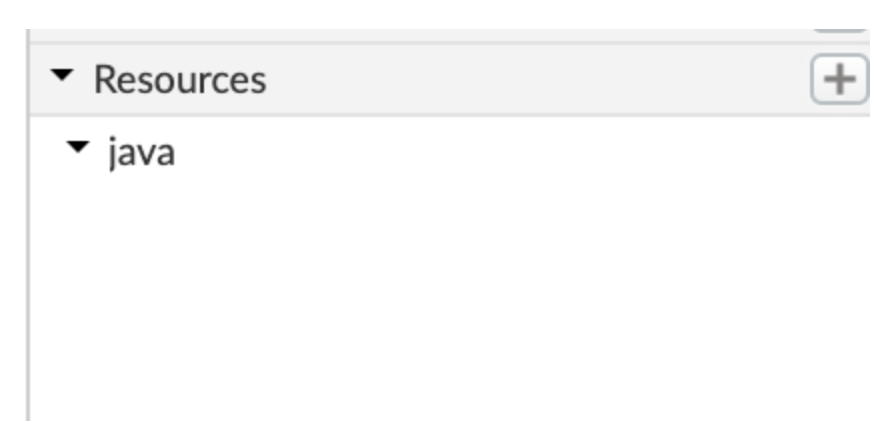Click the Resources header bar
The height and width of the screenshot is (444, 896).
500,79
